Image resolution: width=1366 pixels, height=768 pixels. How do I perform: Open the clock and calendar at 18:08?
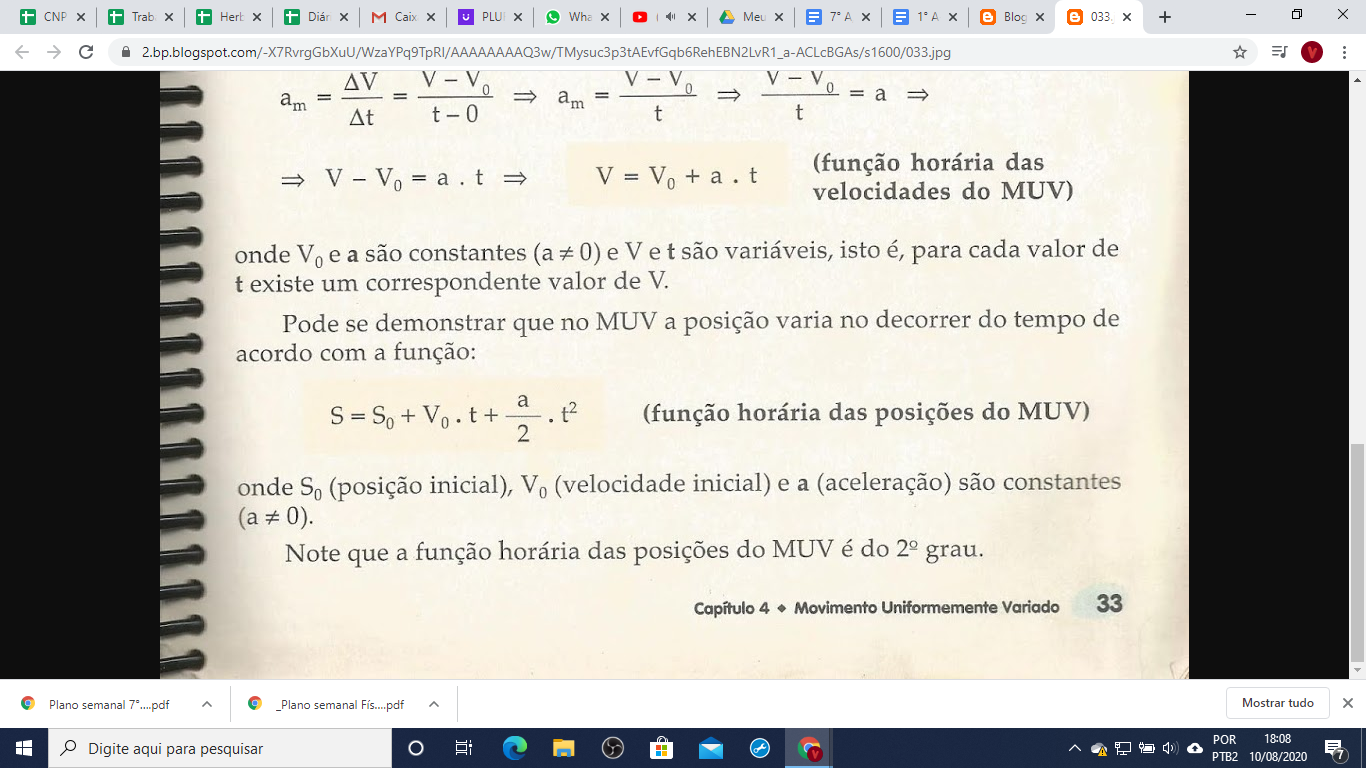click(1278, 748)
